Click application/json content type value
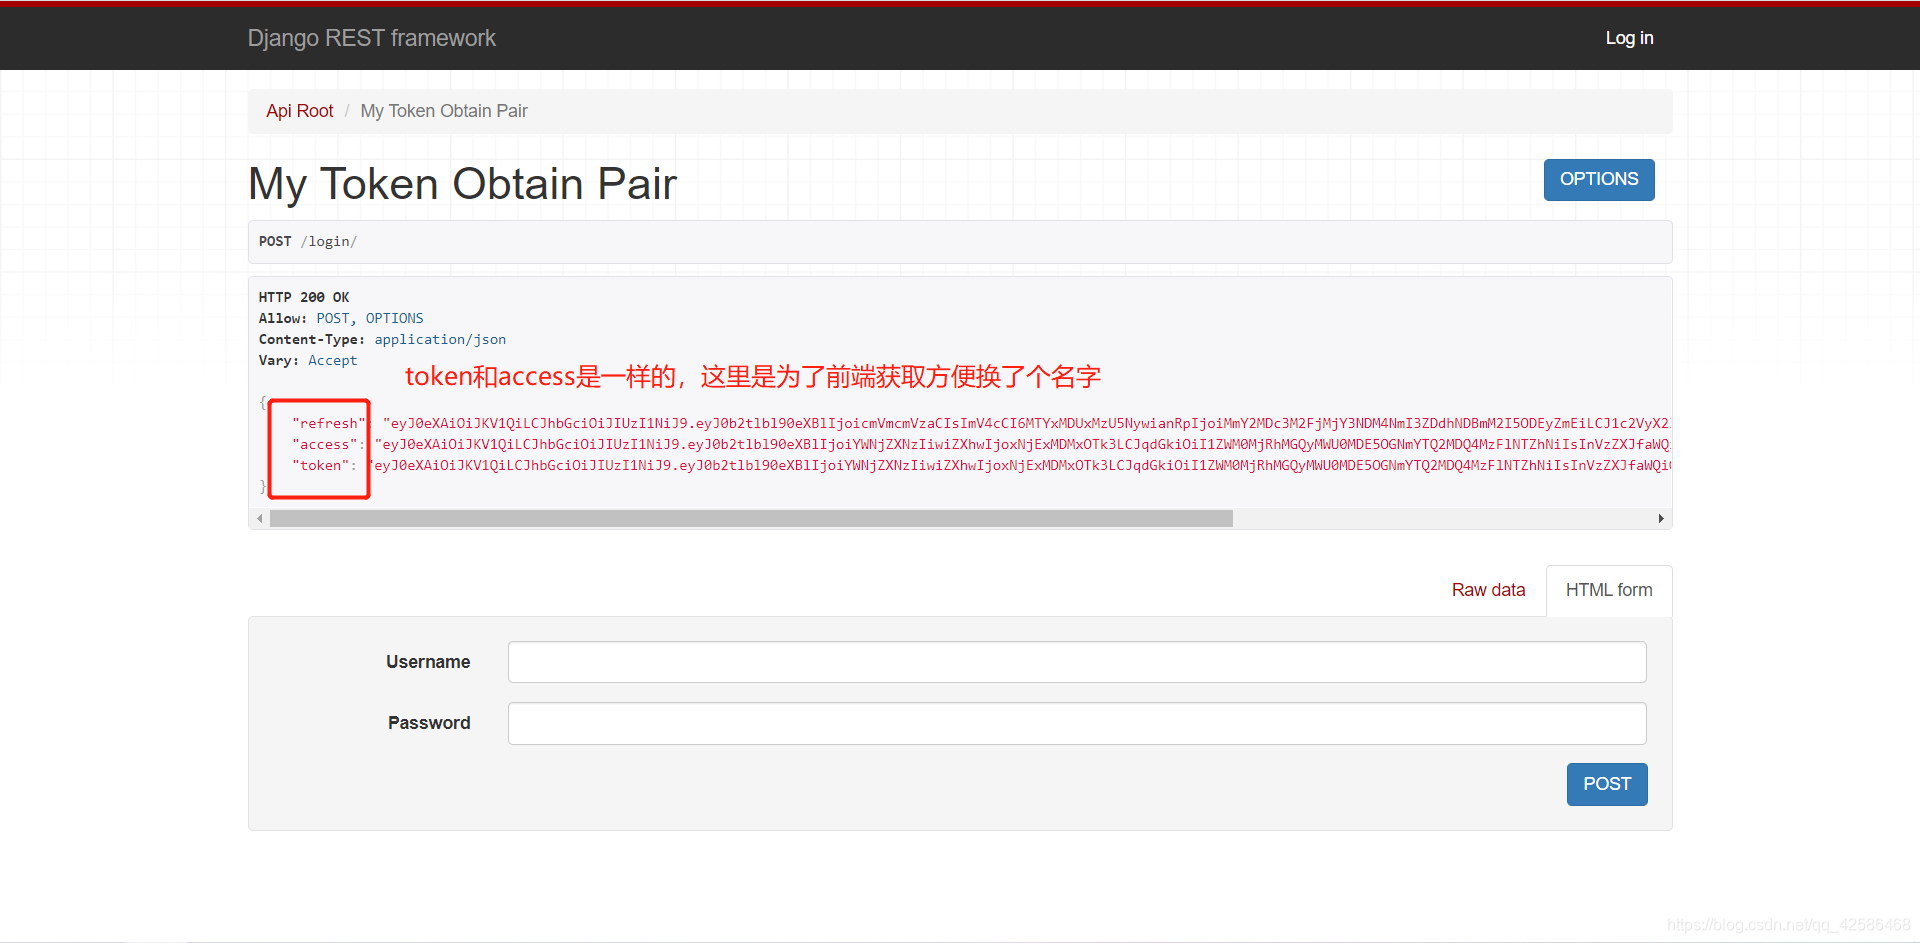Image resolution: width=1920 pixels, height=943 pixels. coord(440,339)
